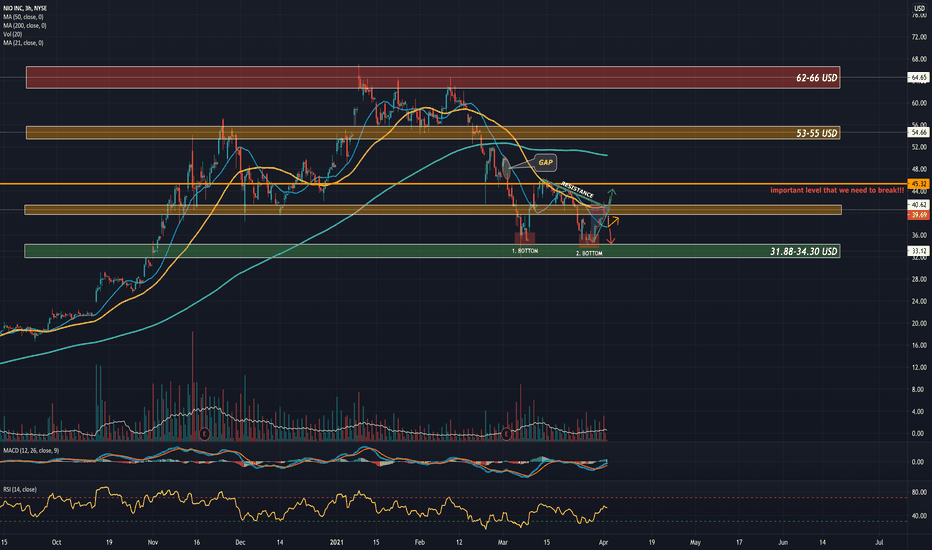932x550 pixels.
Task: Select the RESISTANCE trendline label
Action: (577, 190)
